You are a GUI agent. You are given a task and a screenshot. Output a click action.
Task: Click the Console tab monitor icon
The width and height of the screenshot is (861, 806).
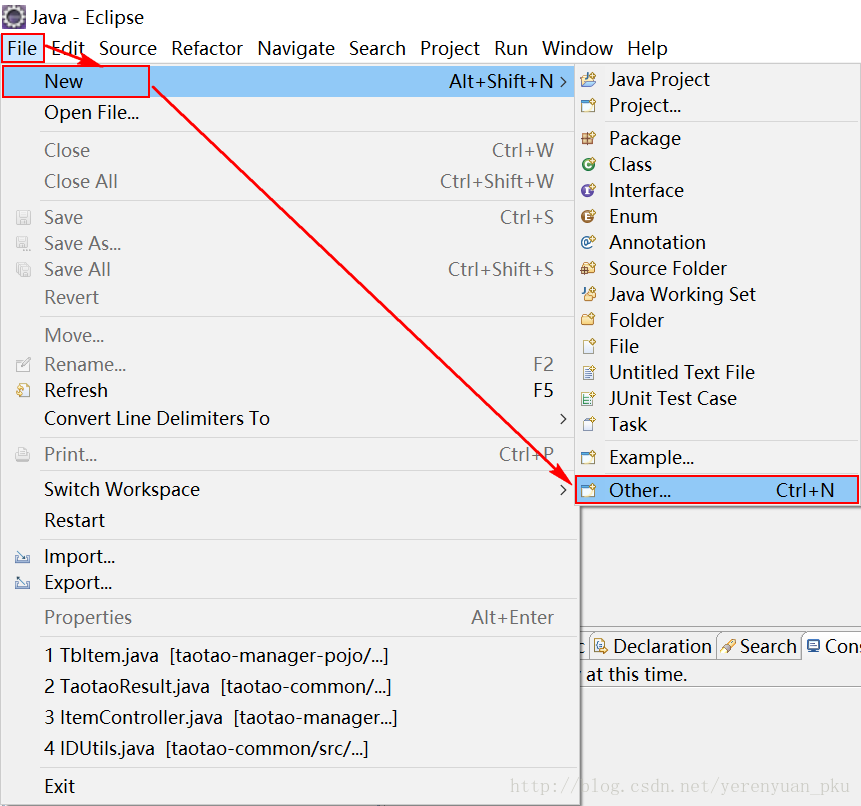point(814,646)
